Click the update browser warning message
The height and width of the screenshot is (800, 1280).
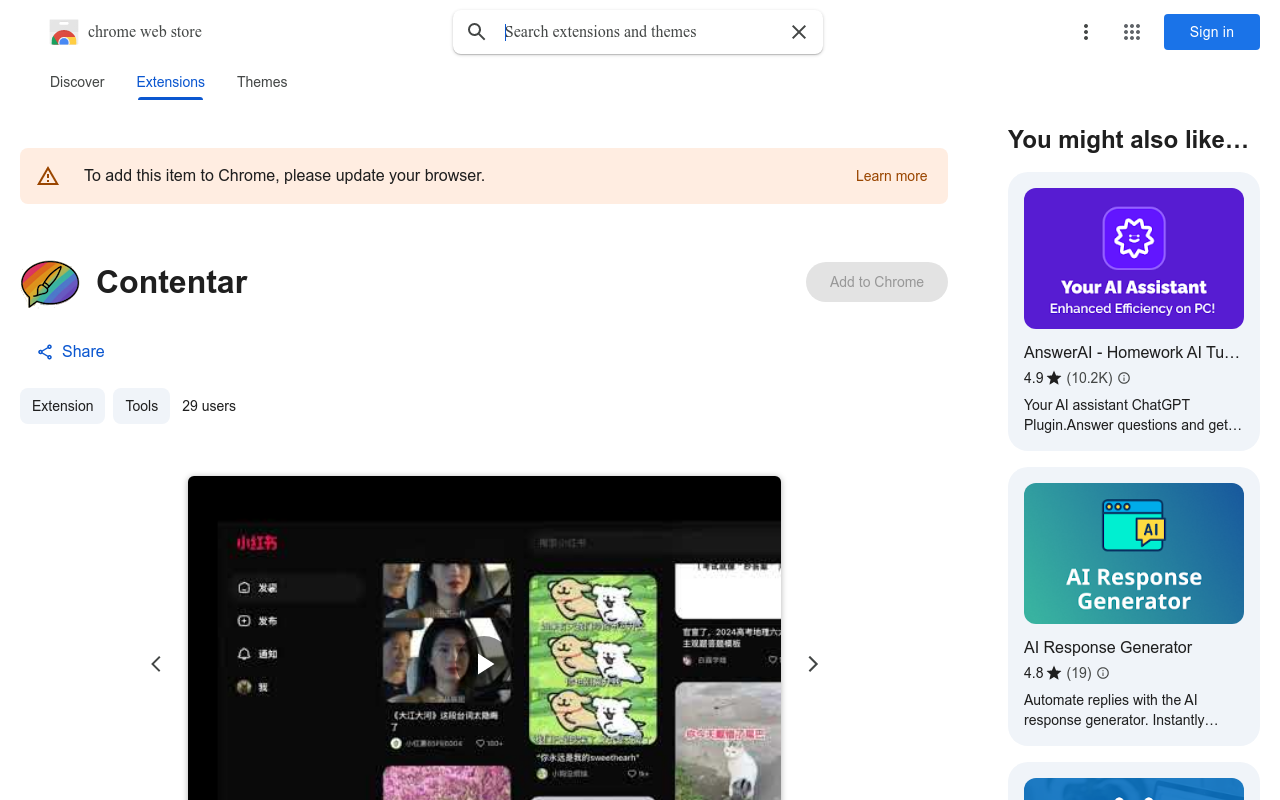point(284,176)
